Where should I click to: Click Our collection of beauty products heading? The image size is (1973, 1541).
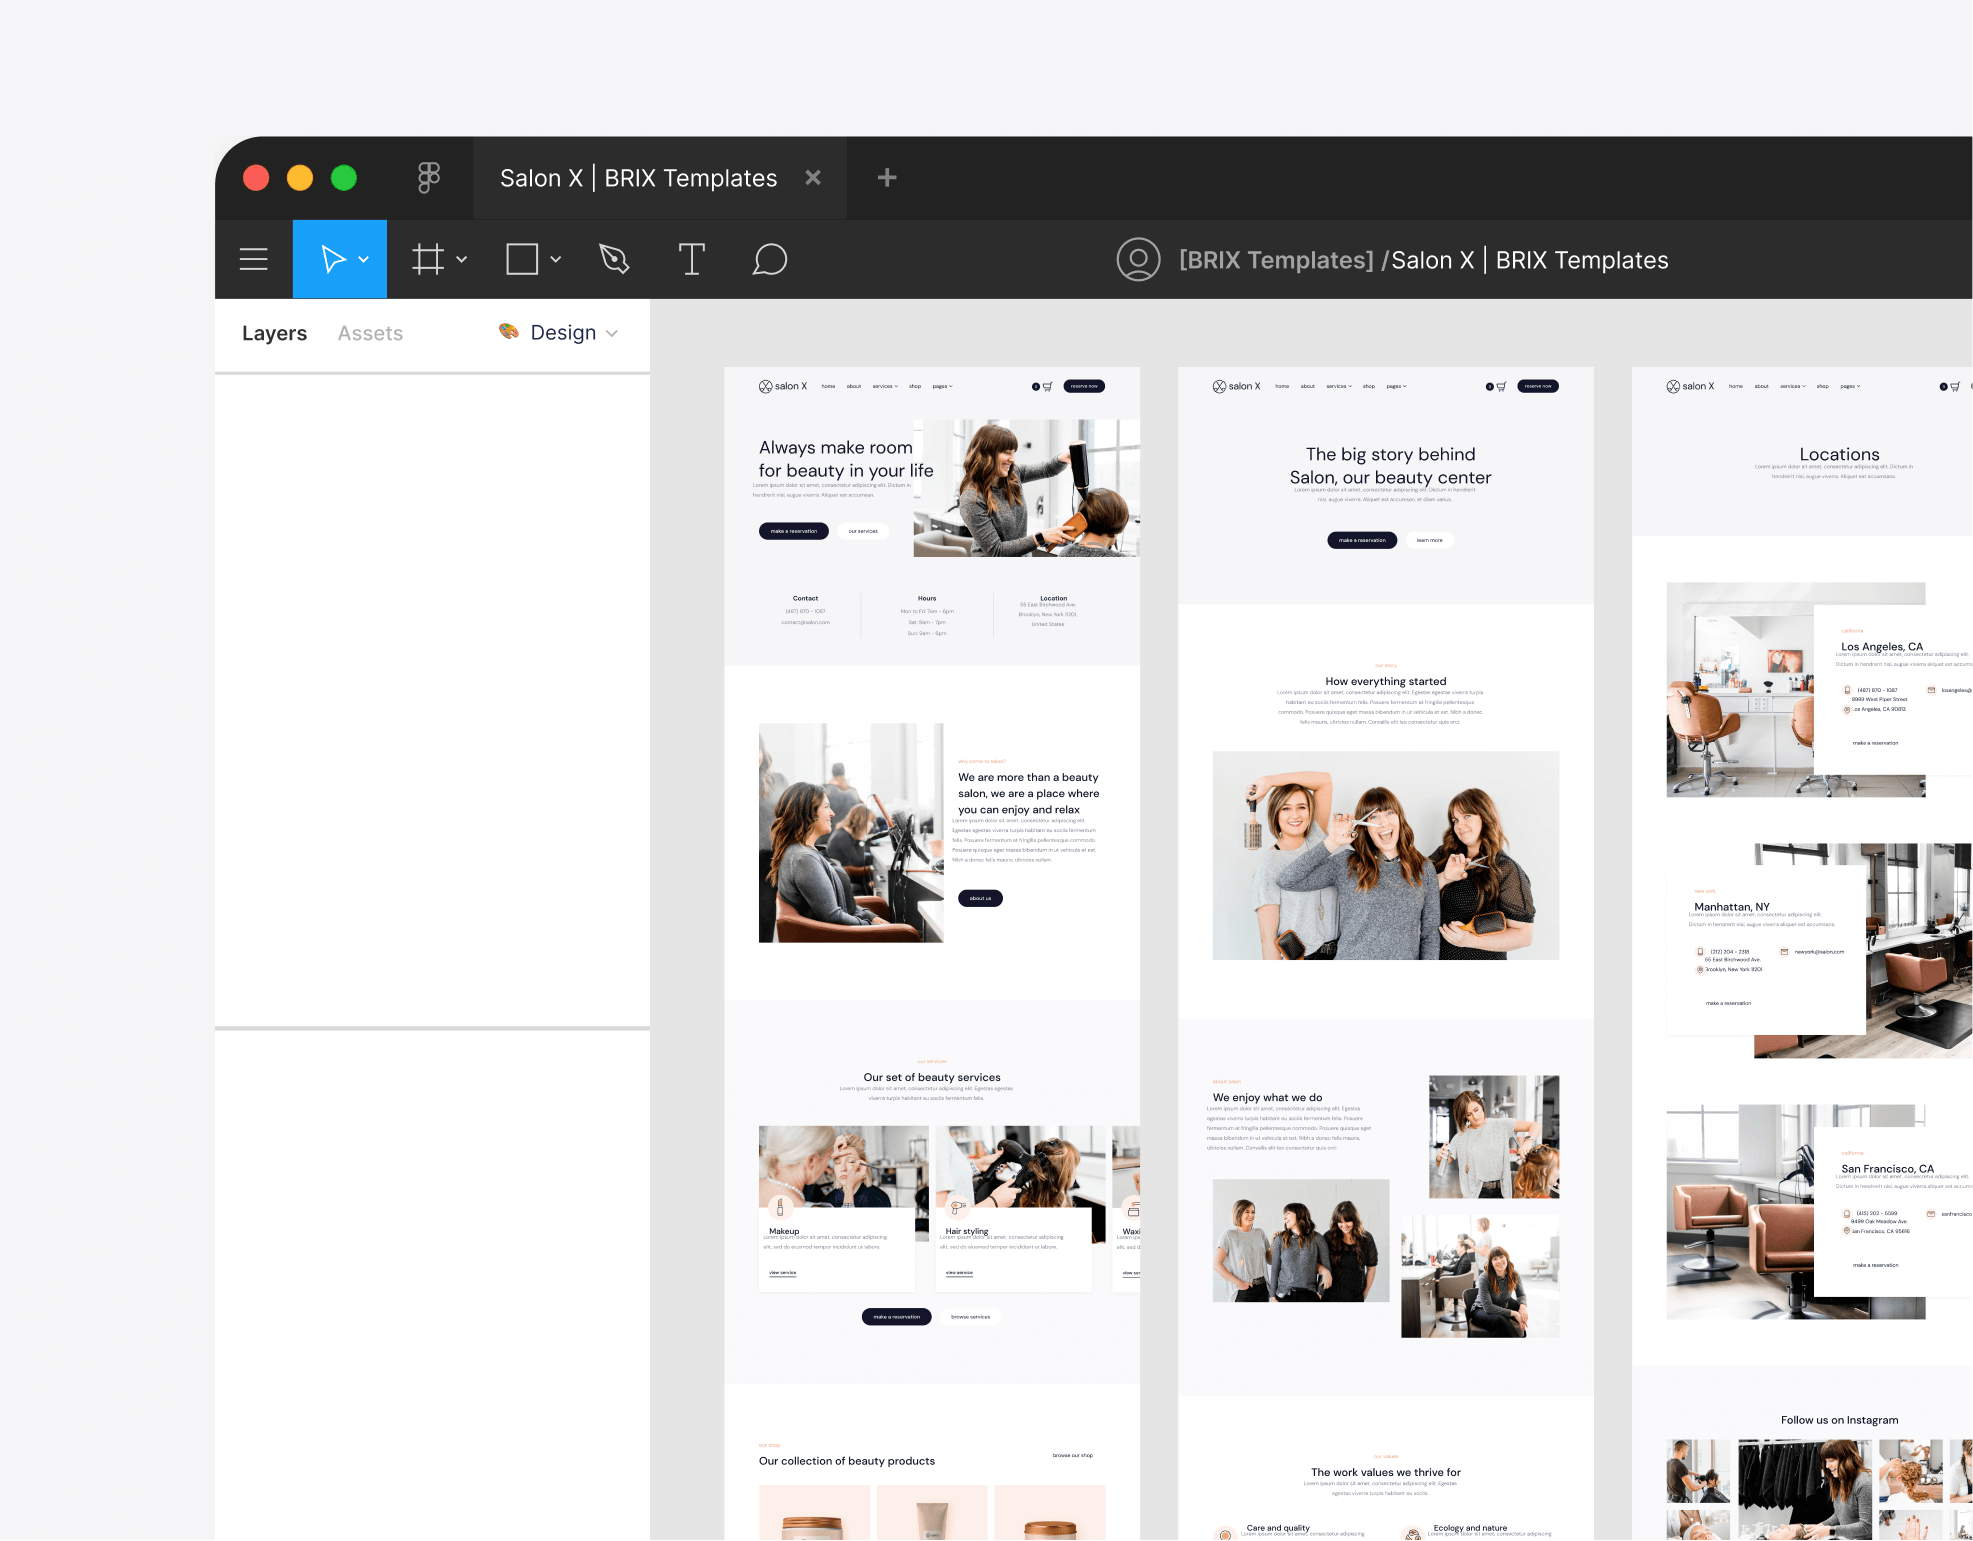point(847,1461)
